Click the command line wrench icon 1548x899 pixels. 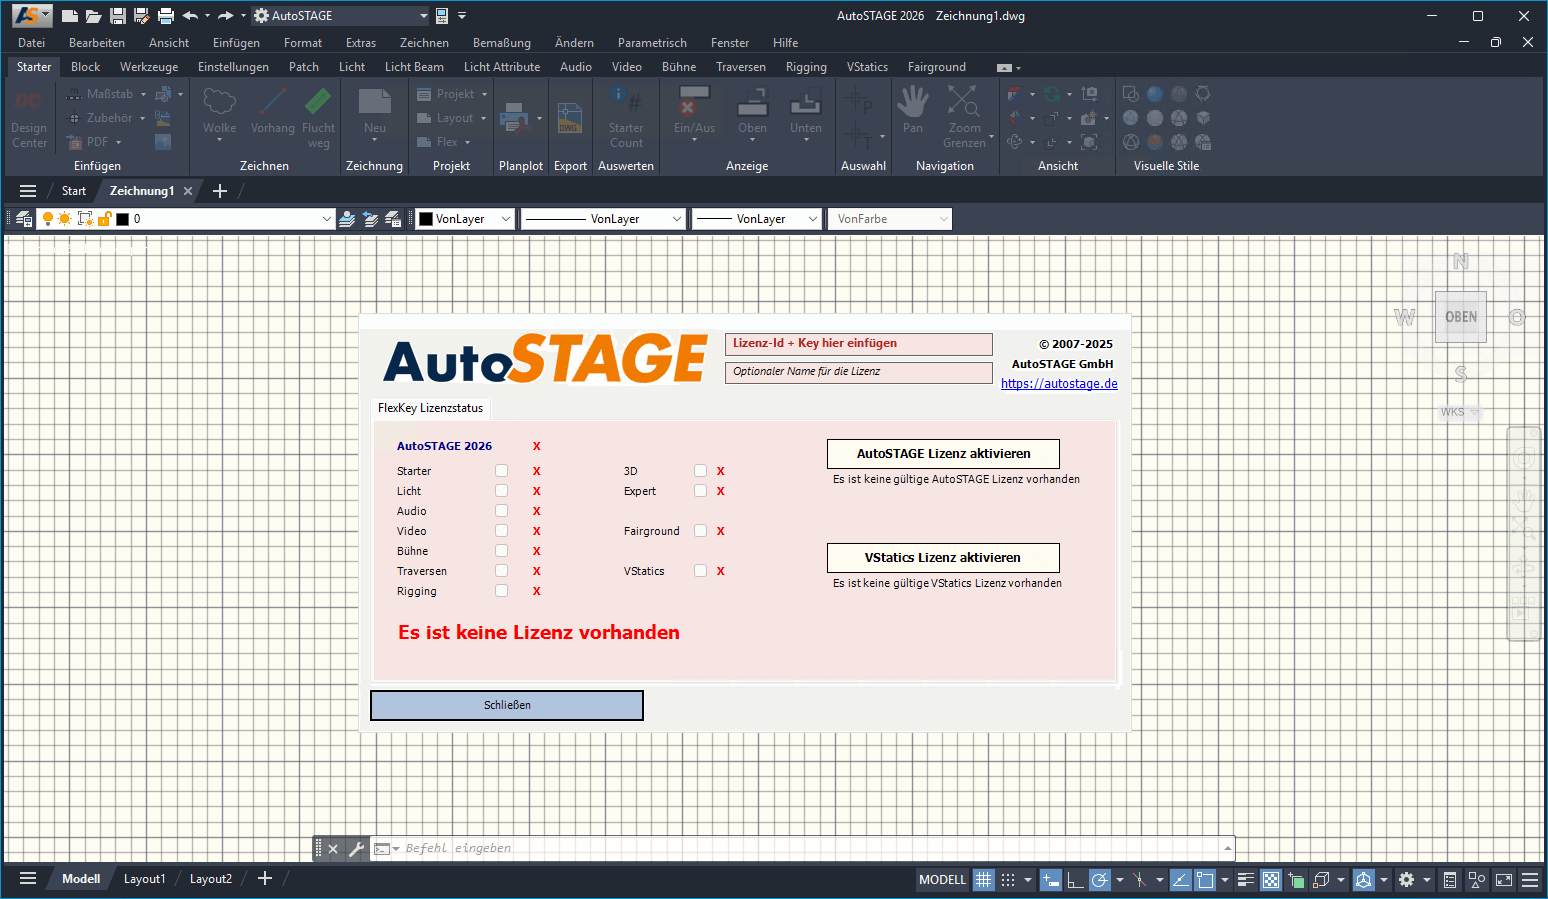pyautogui.click(x=357, y=849)
